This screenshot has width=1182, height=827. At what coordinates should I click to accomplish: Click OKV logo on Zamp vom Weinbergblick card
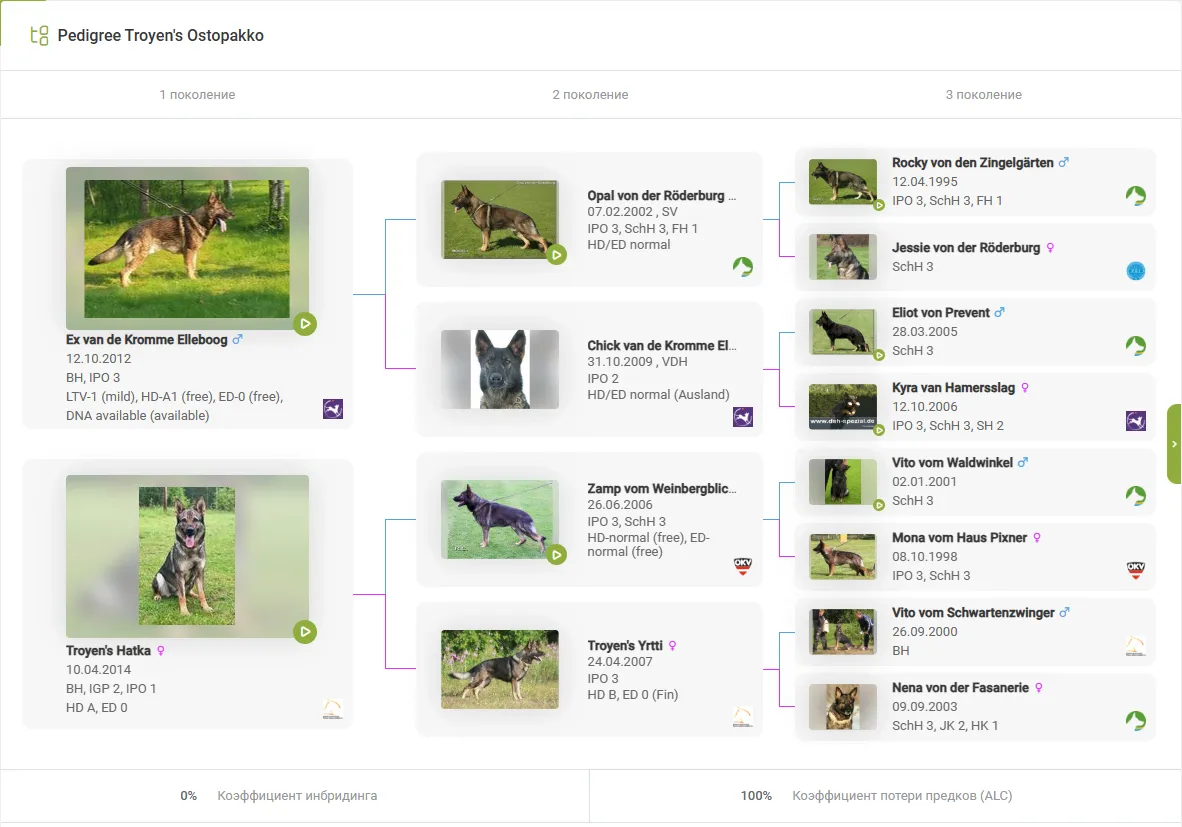[x=742, y=567]
